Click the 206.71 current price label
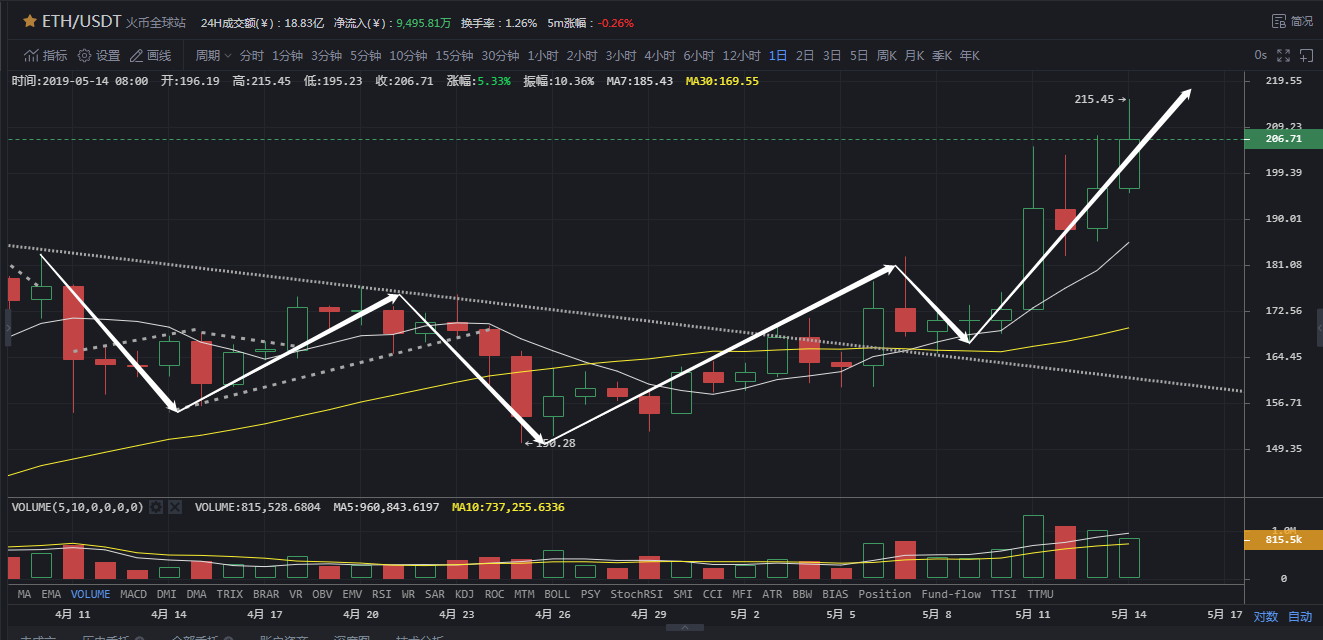This screenshot has height=640, width=1323. point(1283,139)
